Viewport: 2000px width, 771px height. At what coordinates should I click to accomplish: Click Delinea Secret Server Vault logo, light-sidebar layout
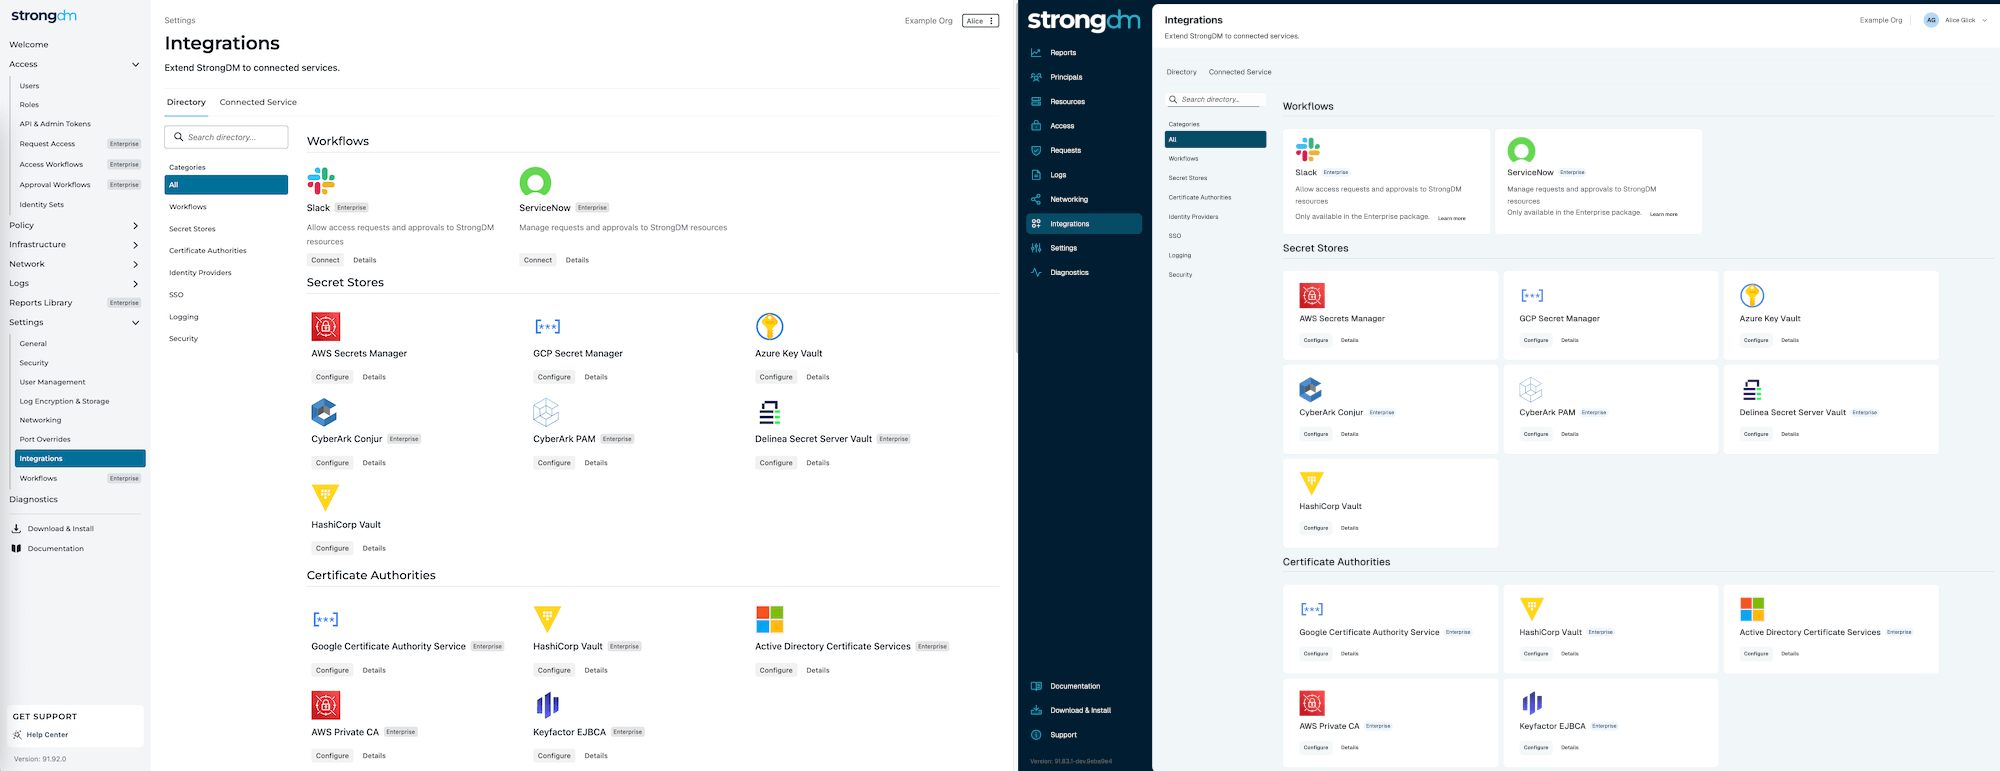point(769,412)
